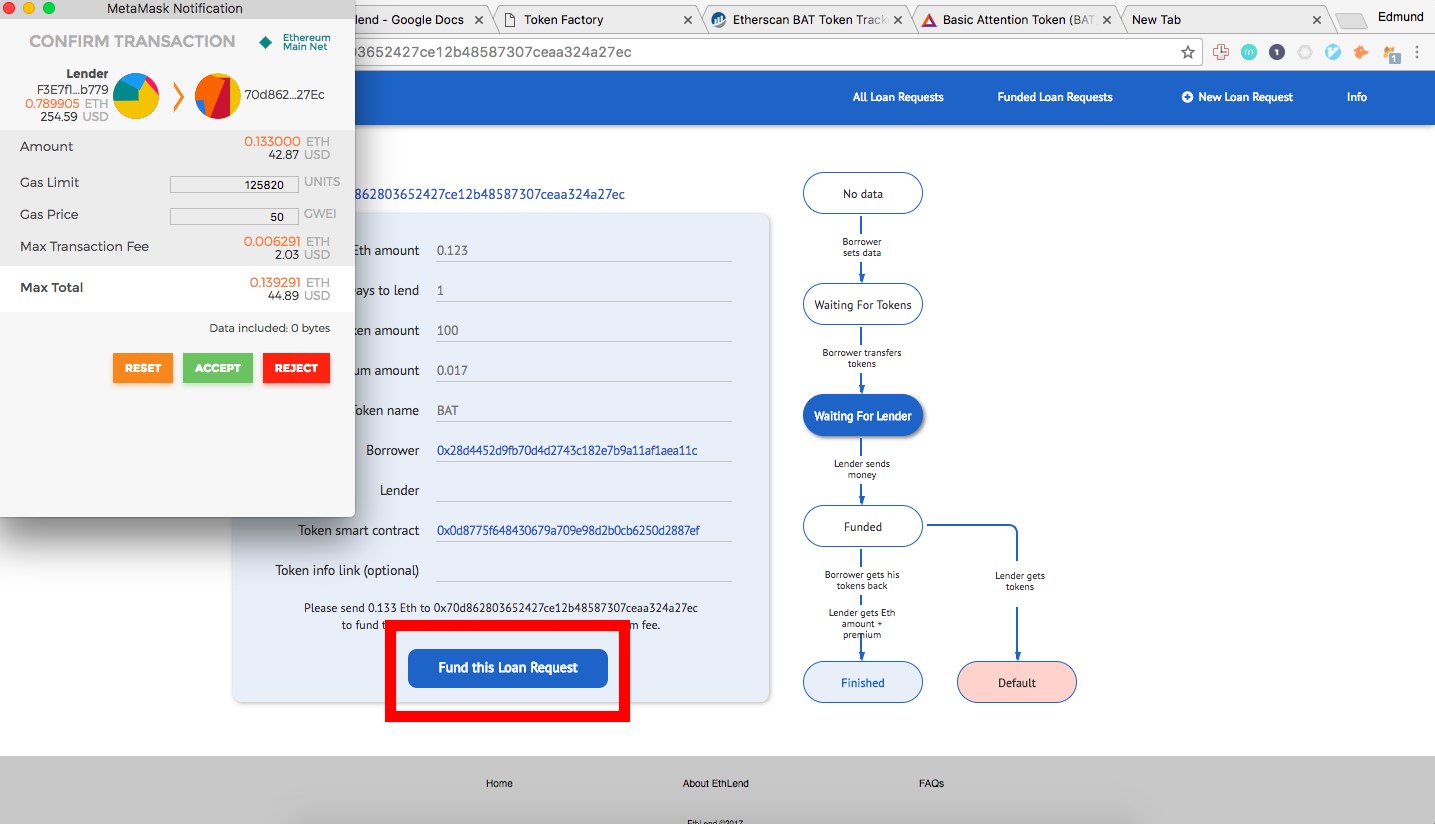Open the orange fox extension icon

1360,52
